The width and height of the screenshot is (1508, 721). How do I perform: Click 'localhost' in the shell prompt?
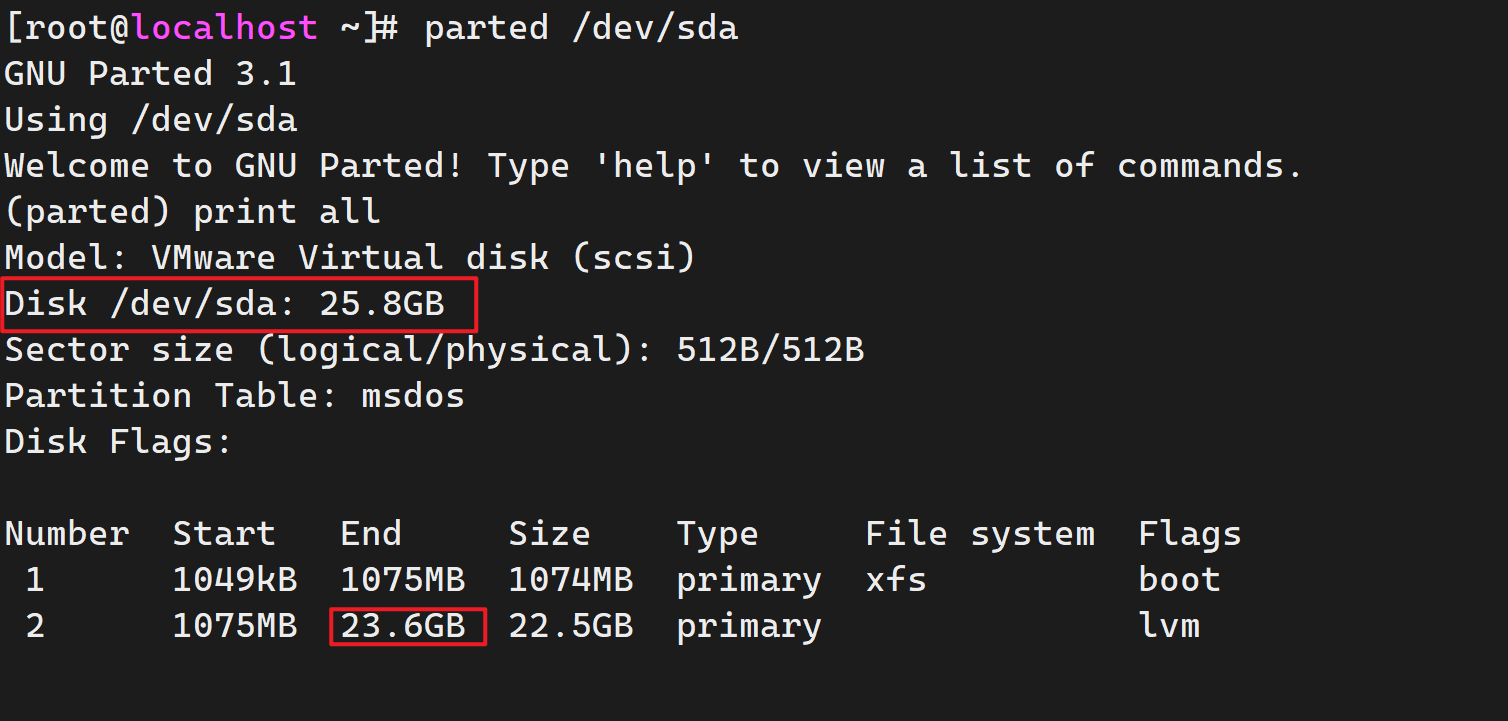223,28
